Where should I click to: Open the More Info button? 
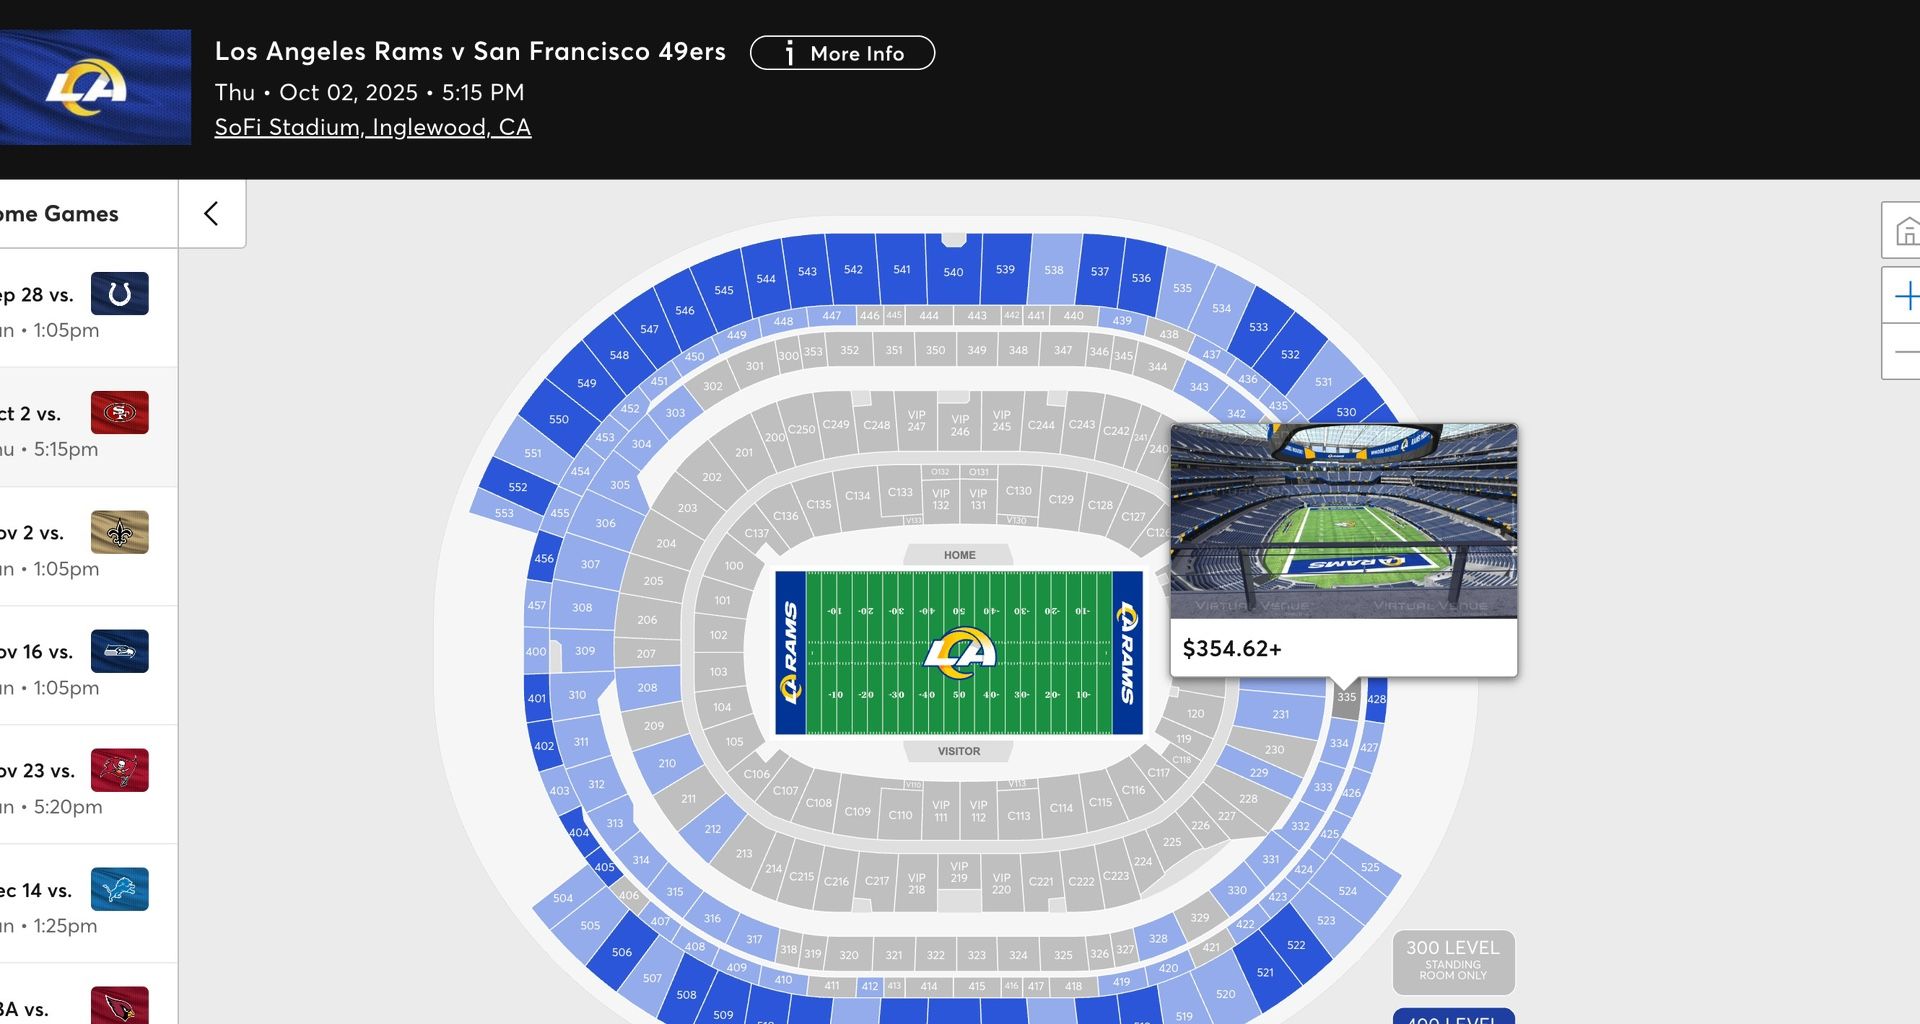[x=842, y=53]
